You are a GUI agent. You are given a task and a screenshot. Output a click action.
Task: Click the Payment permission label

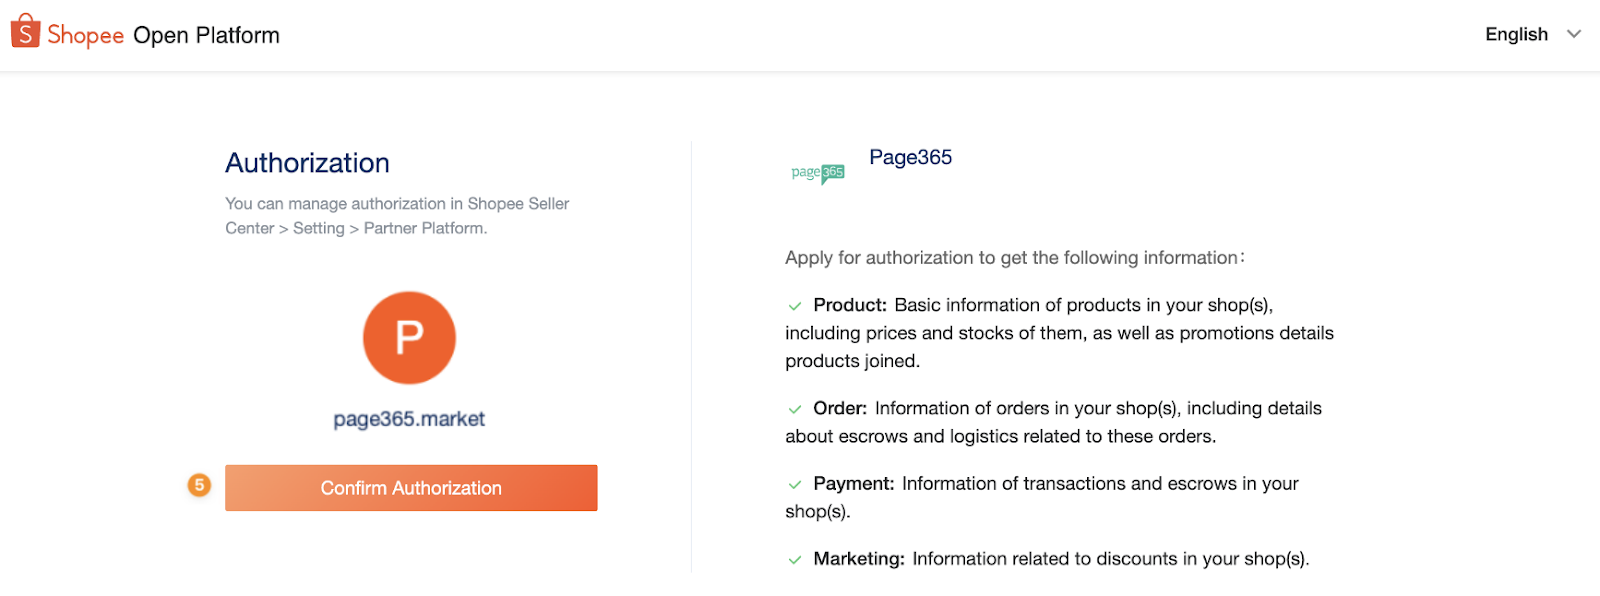click(x=854, y=483)
